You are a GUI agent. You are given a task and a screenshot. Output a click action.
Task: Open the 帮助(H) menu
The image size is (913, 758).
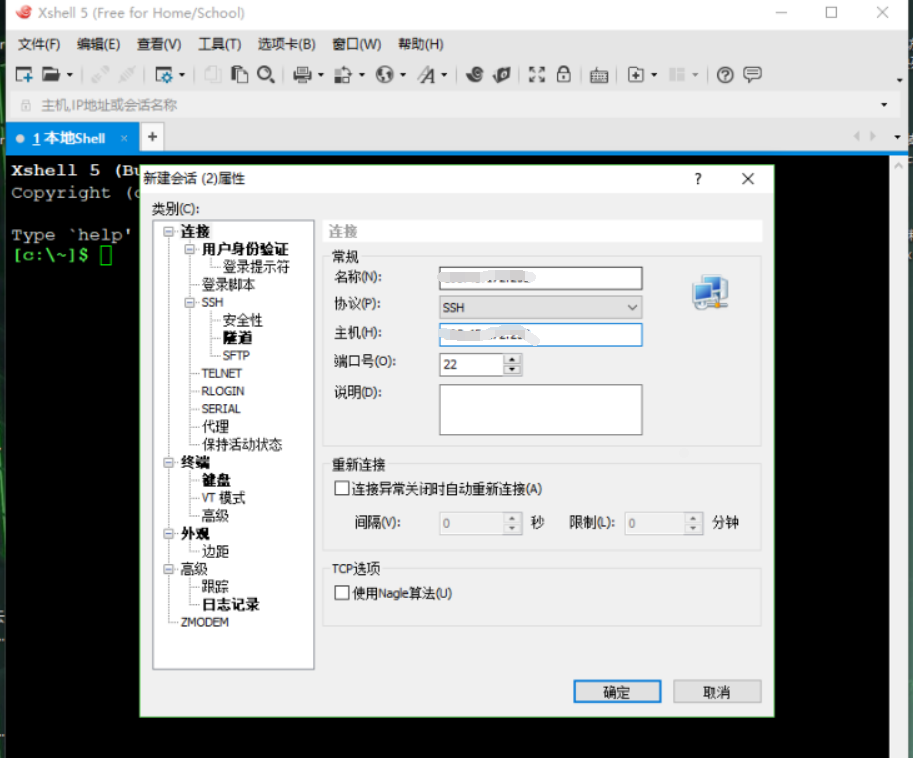420,44
